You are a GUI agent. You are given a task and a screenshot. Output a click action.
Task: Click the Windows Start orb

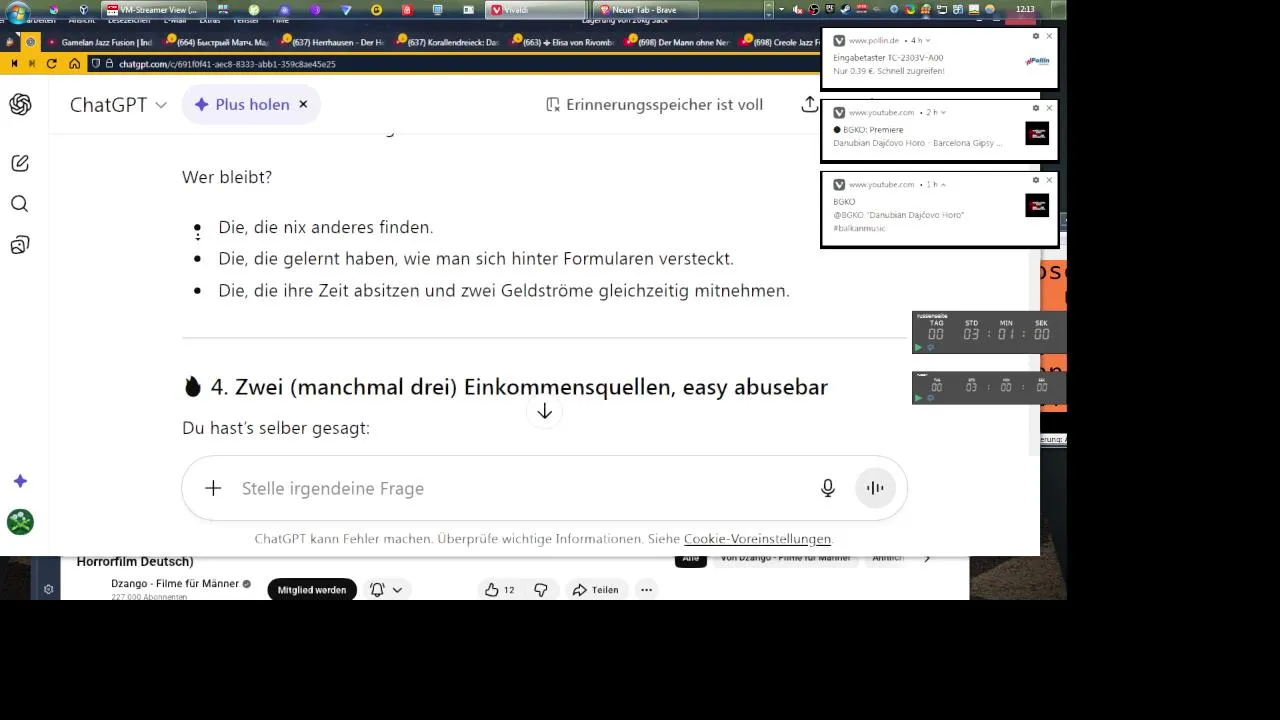17,13
